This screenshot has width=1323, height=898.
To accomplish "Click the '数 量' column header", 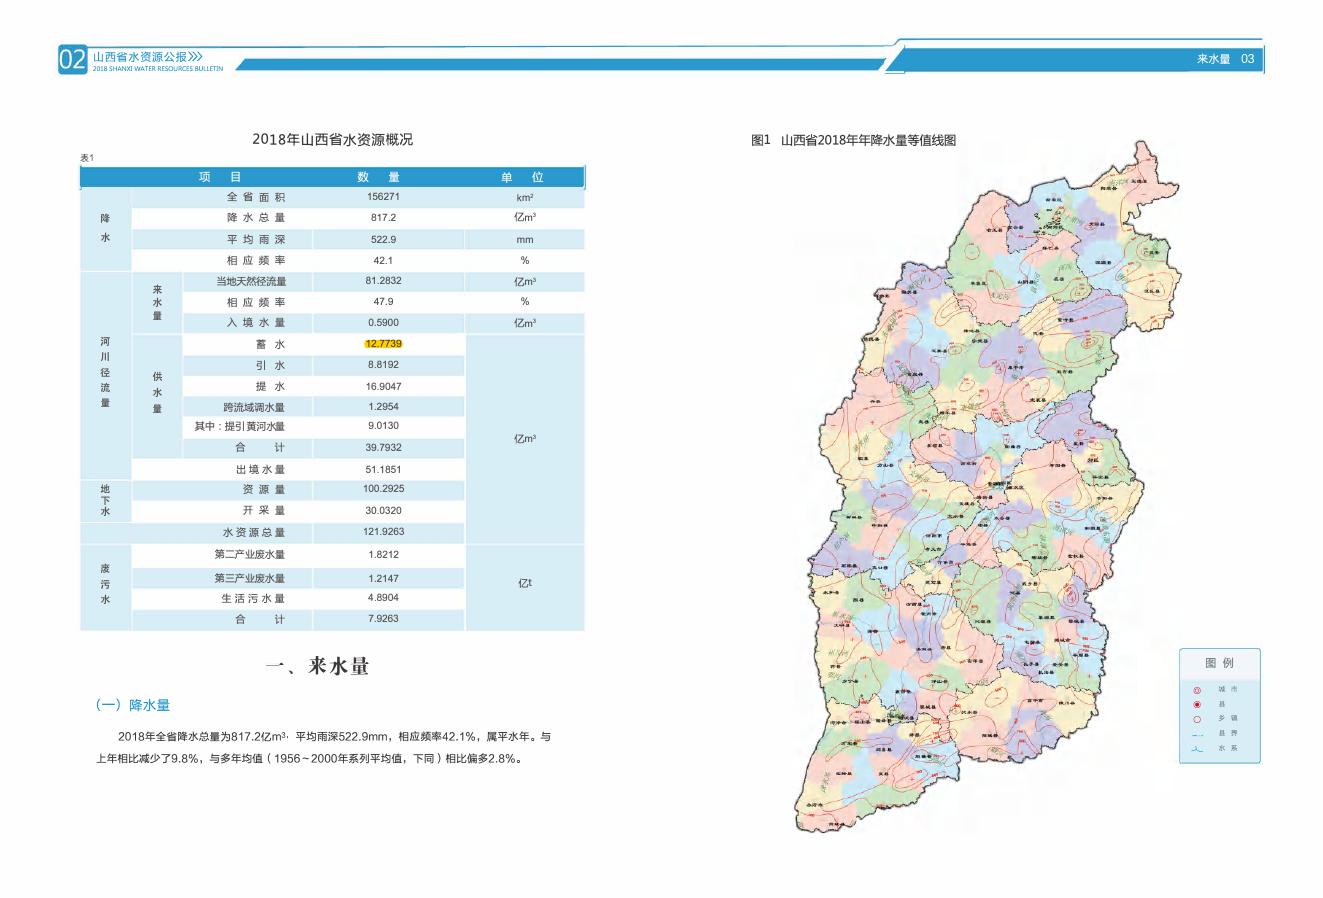I will pyautogui.click(x=379, y=177).
